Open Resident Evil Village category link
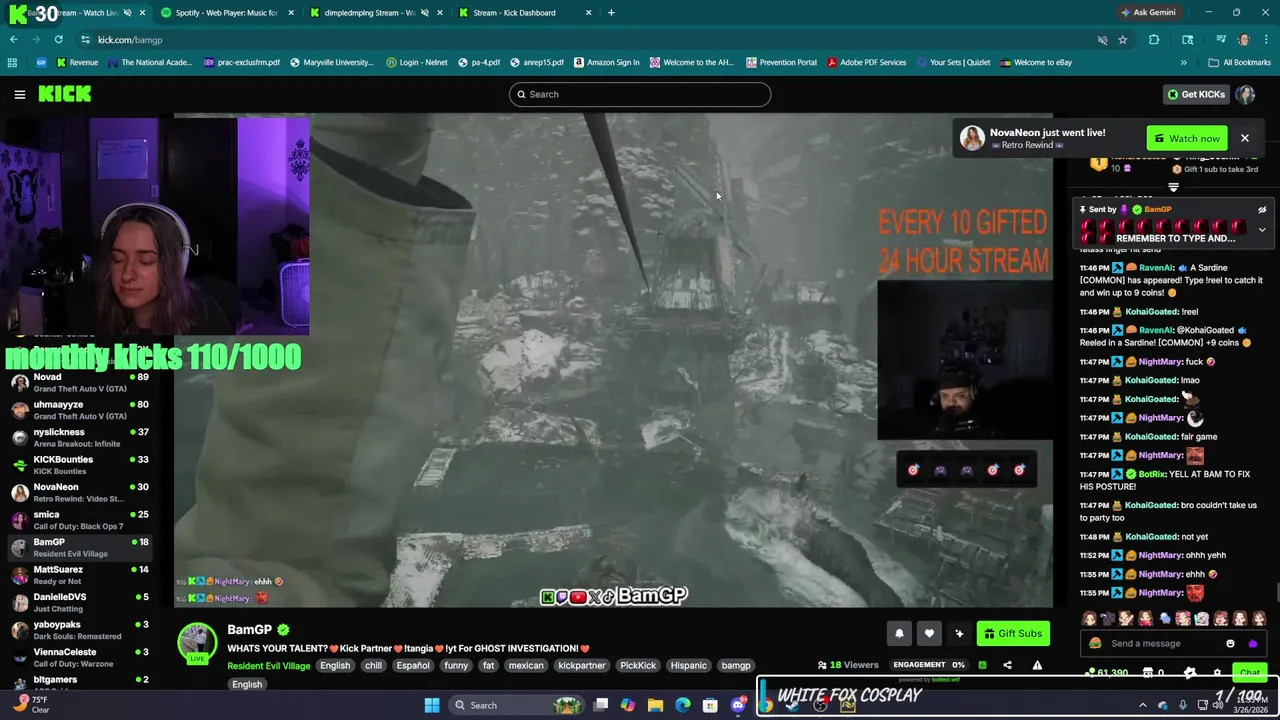 (x=268, y=666)
